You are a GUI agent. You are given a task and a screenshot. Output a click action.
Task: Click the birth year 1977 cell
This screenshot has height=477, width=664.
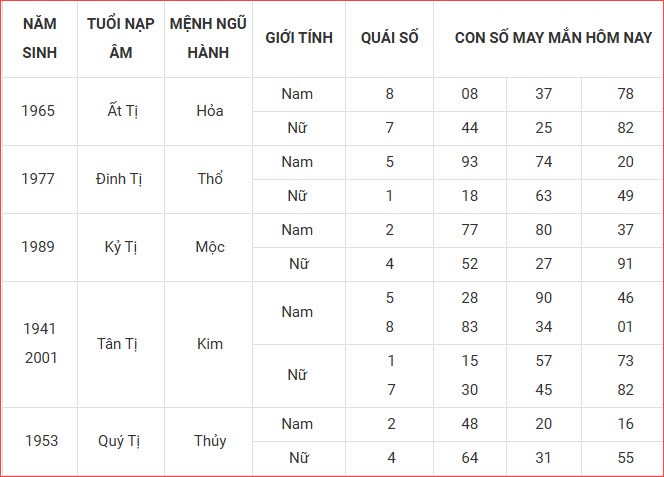[x=40, y=179]
